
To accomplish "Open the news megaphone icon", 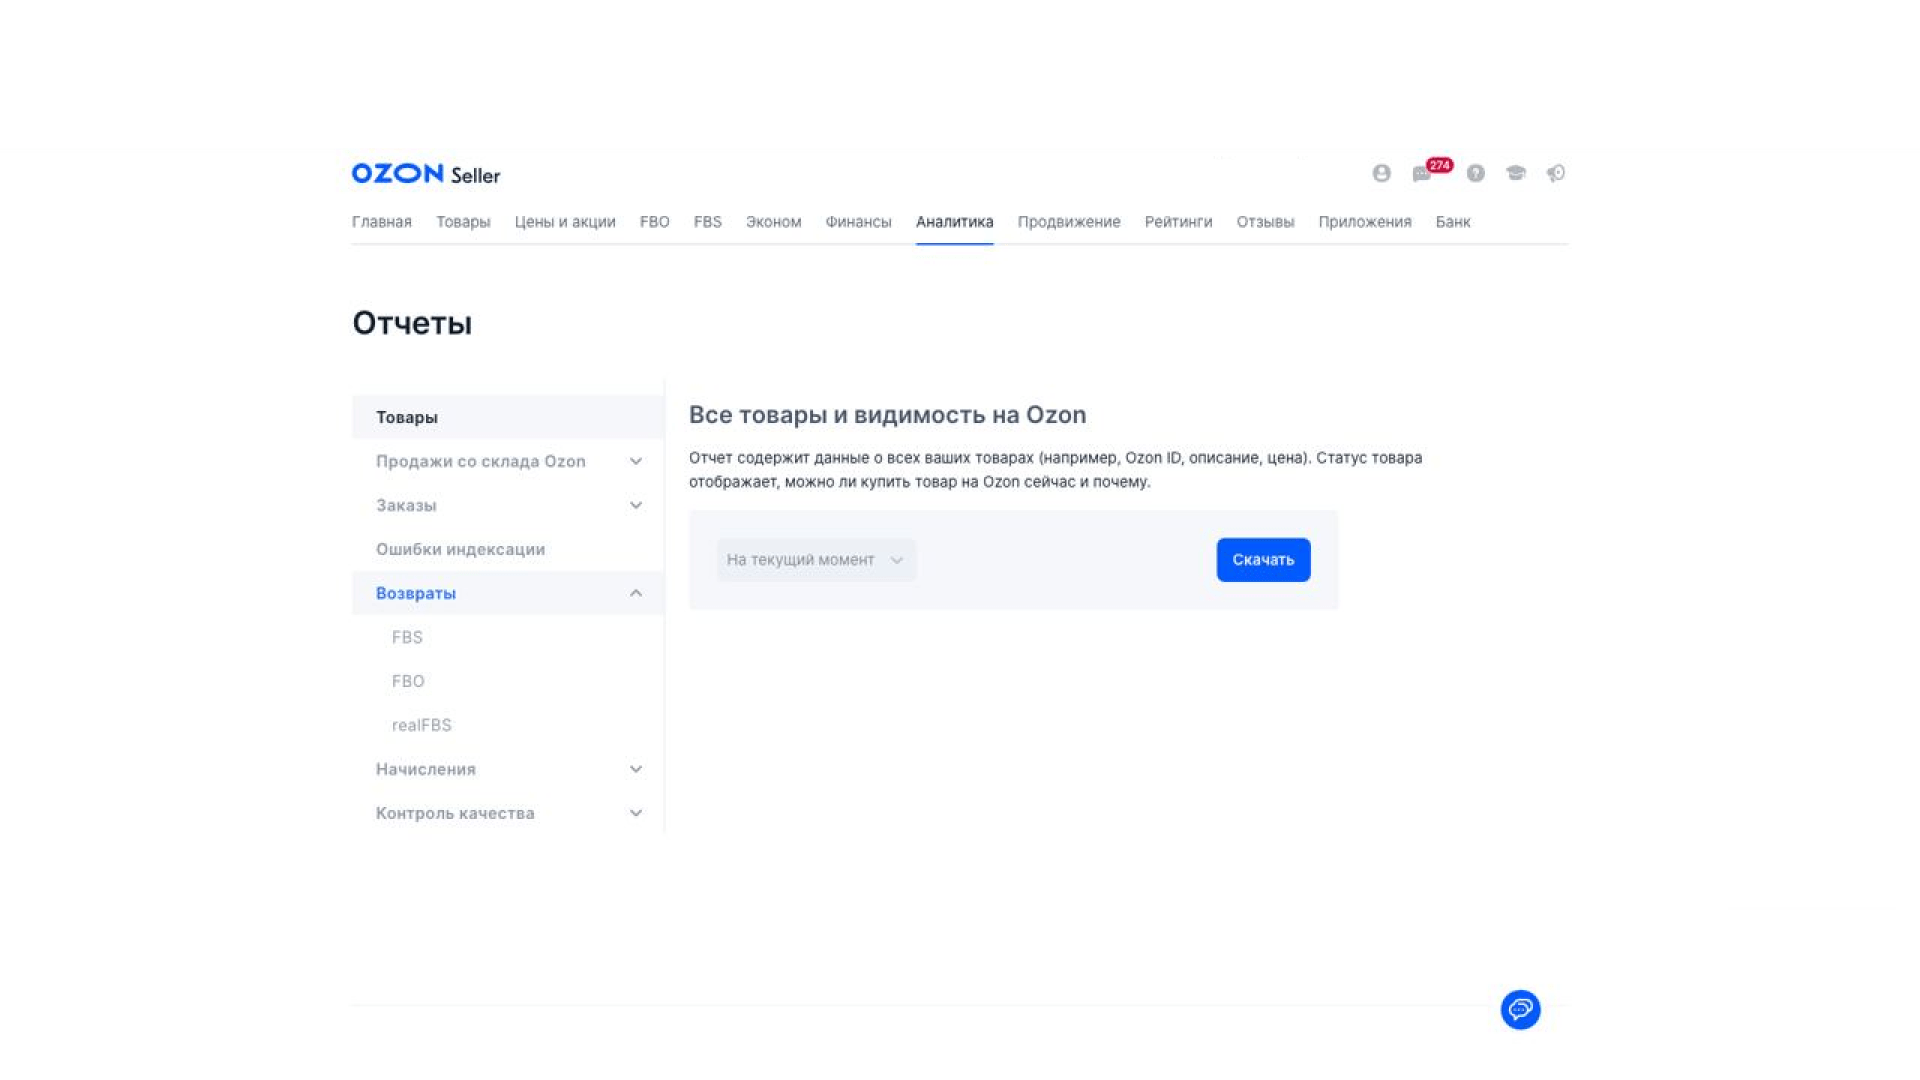I will click(x=1556, y=173).
